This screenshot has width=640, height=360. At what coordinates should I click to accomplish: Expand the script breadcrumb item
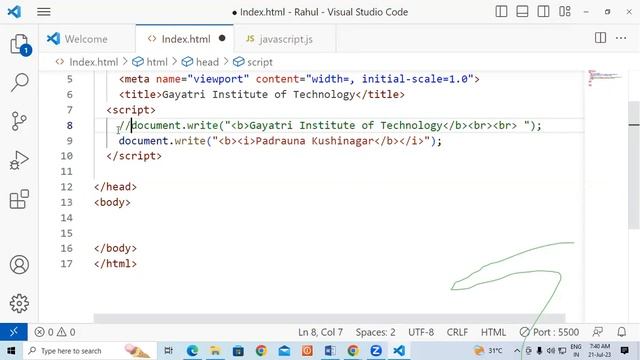(x=253, y=62)
